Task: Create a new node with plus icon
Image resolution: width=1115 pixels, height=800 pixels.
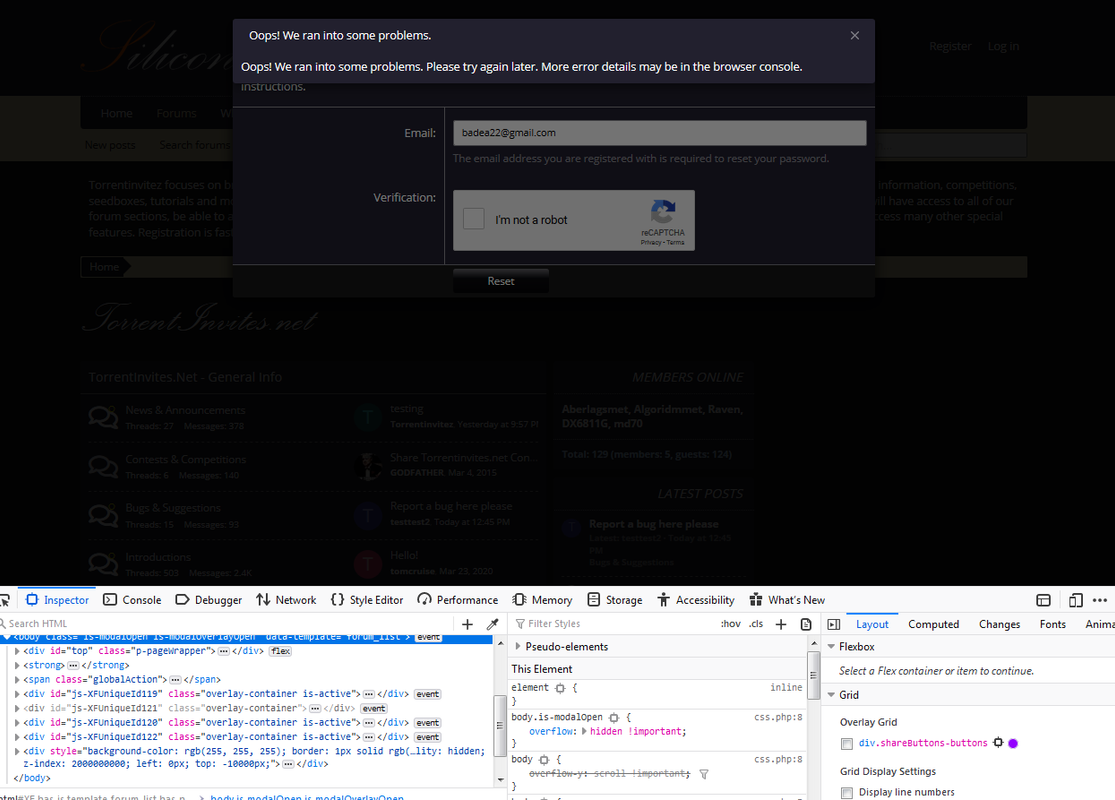Action: pos(467,624)
